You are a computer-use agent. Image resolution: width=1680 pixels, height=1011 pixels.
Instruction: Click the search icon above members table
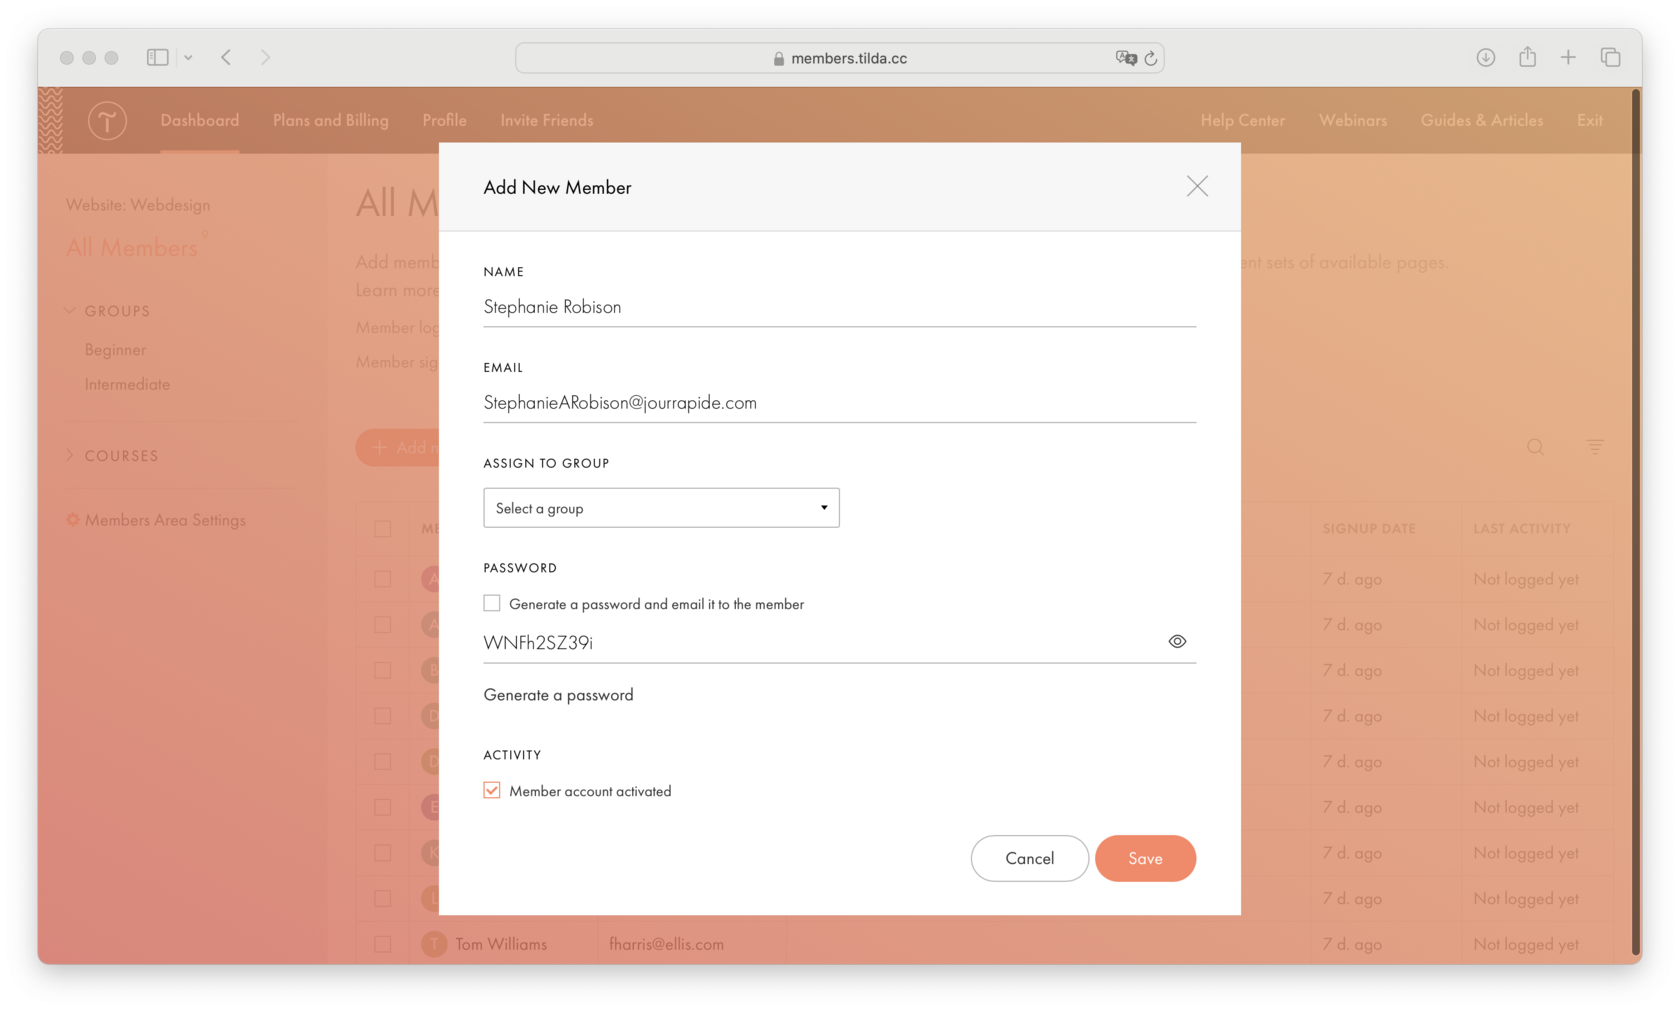coord(1535,447)
